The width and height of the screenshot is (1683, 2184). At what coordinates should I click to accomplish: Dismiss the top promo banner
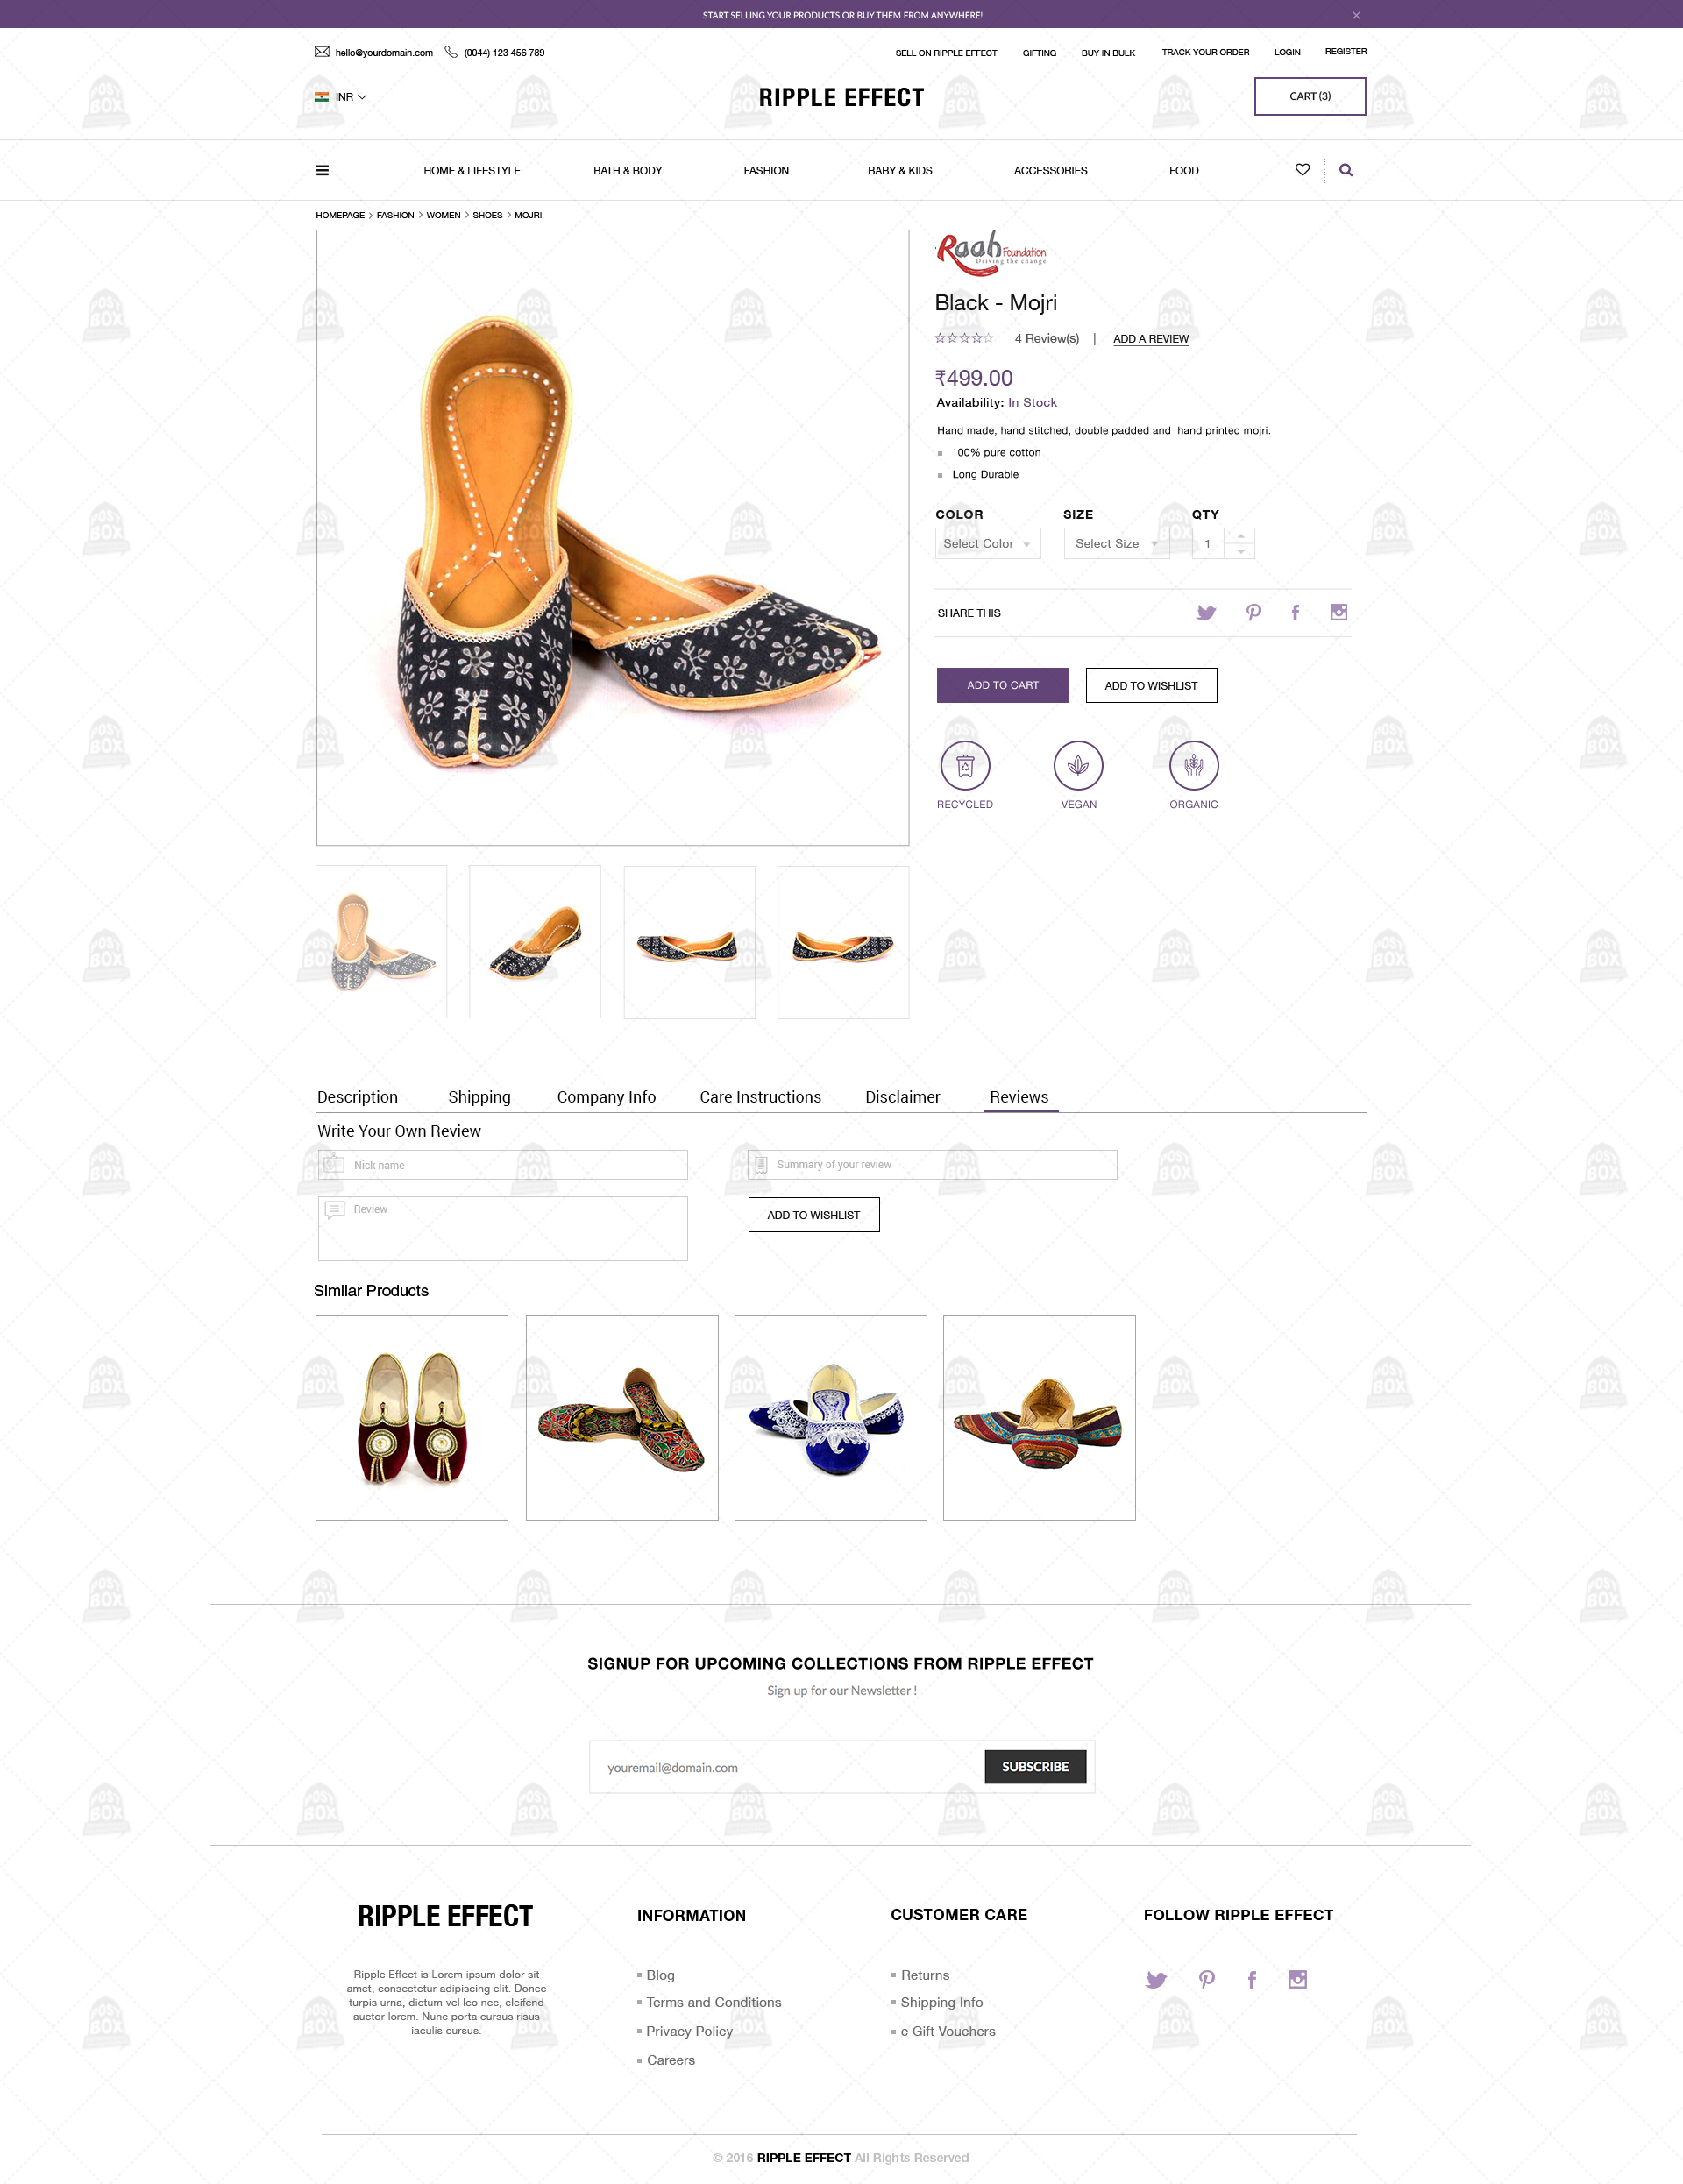pyautogui.click(x=1356, y=15)
